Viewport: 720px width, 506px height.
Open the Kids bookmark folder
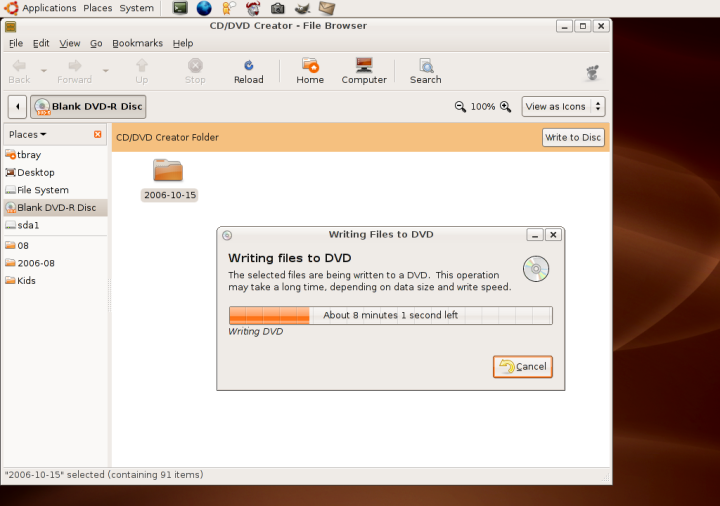[55, 280]
